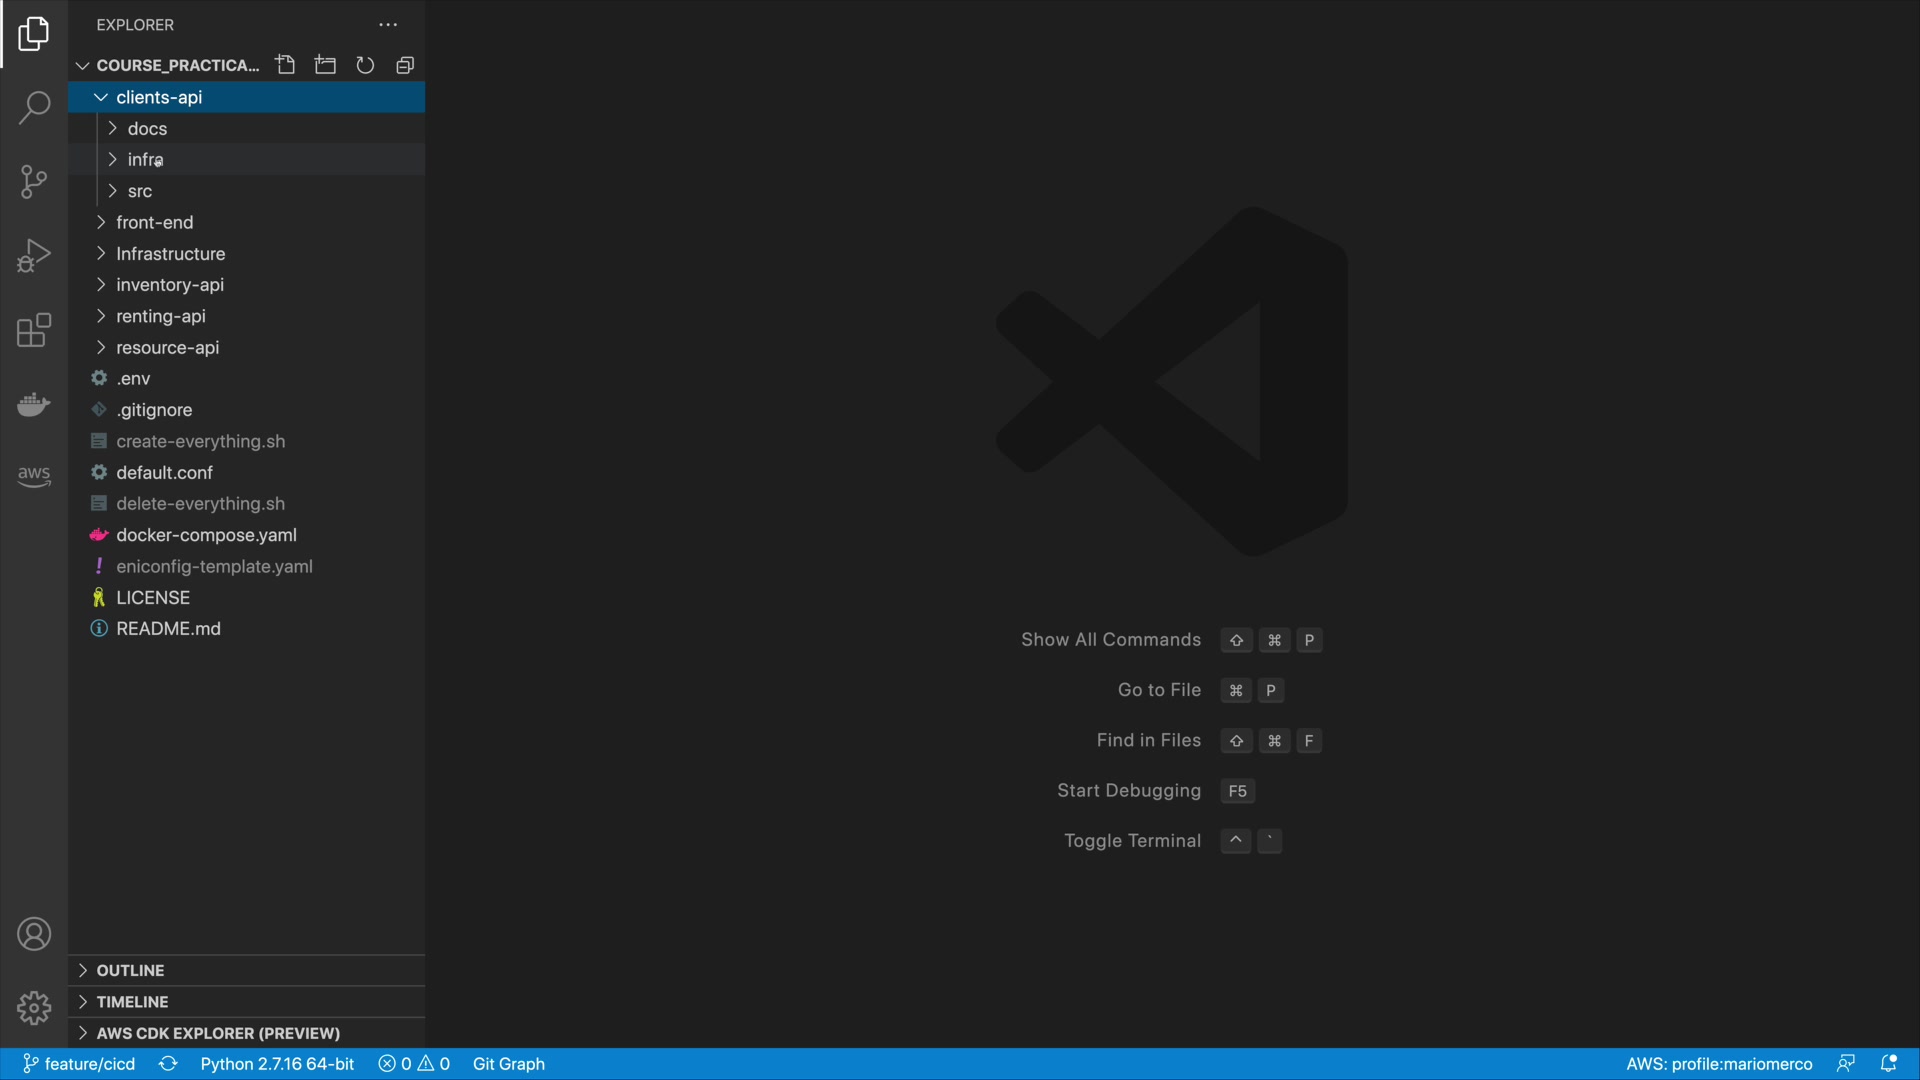Click the New Folder icon in explorer
The height and width of the screenshot is (1080, 1920).
tap(325, 65)
